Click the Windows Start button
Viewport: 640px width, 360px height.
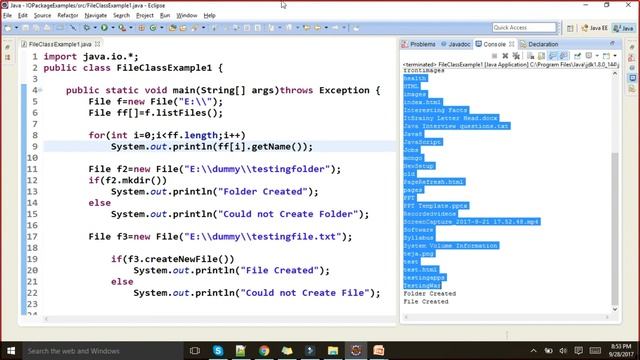coord(11,351)
